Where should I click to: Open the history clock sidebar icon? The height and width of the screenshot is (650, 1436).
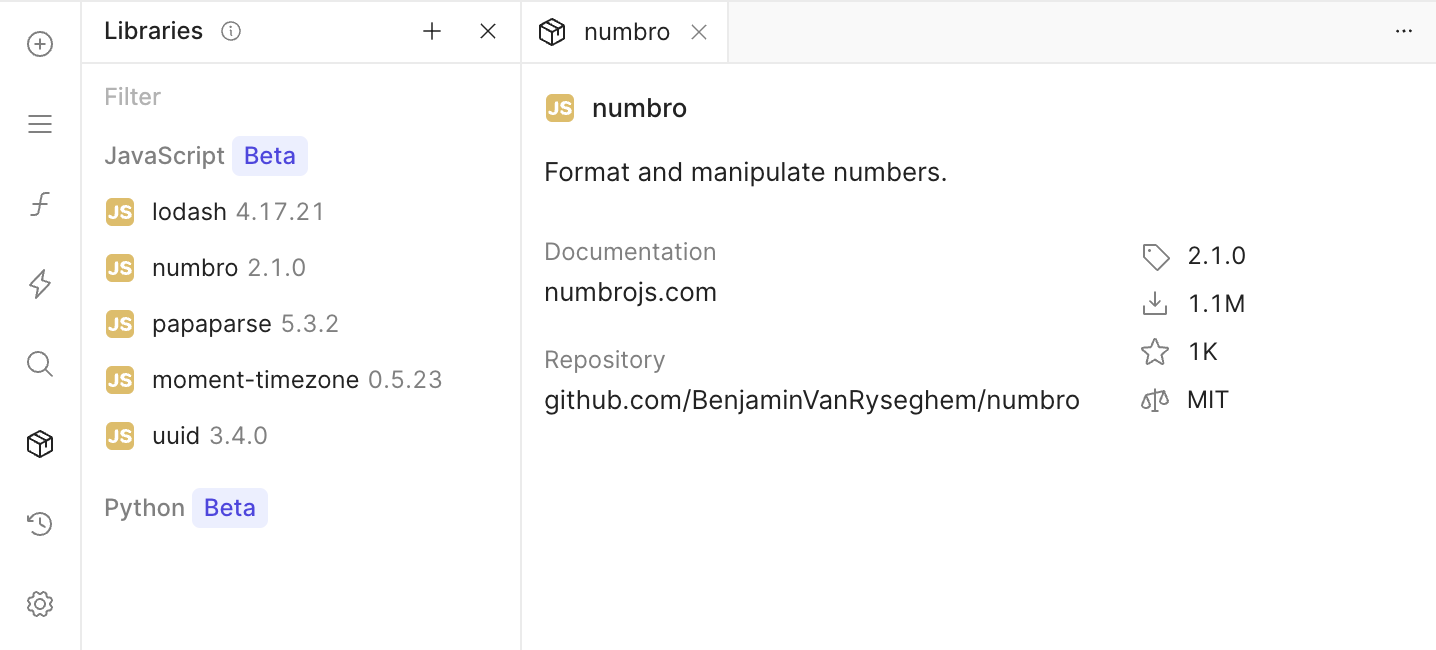(40, 524)
